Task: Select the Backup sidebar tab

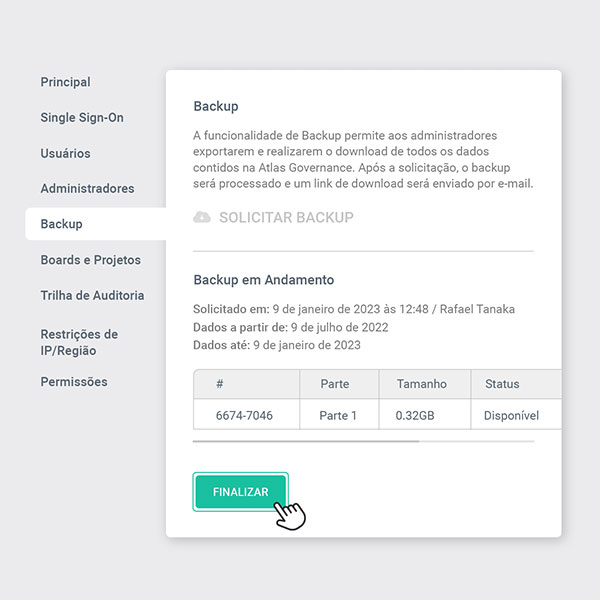Action: click(x=62, y=224)
